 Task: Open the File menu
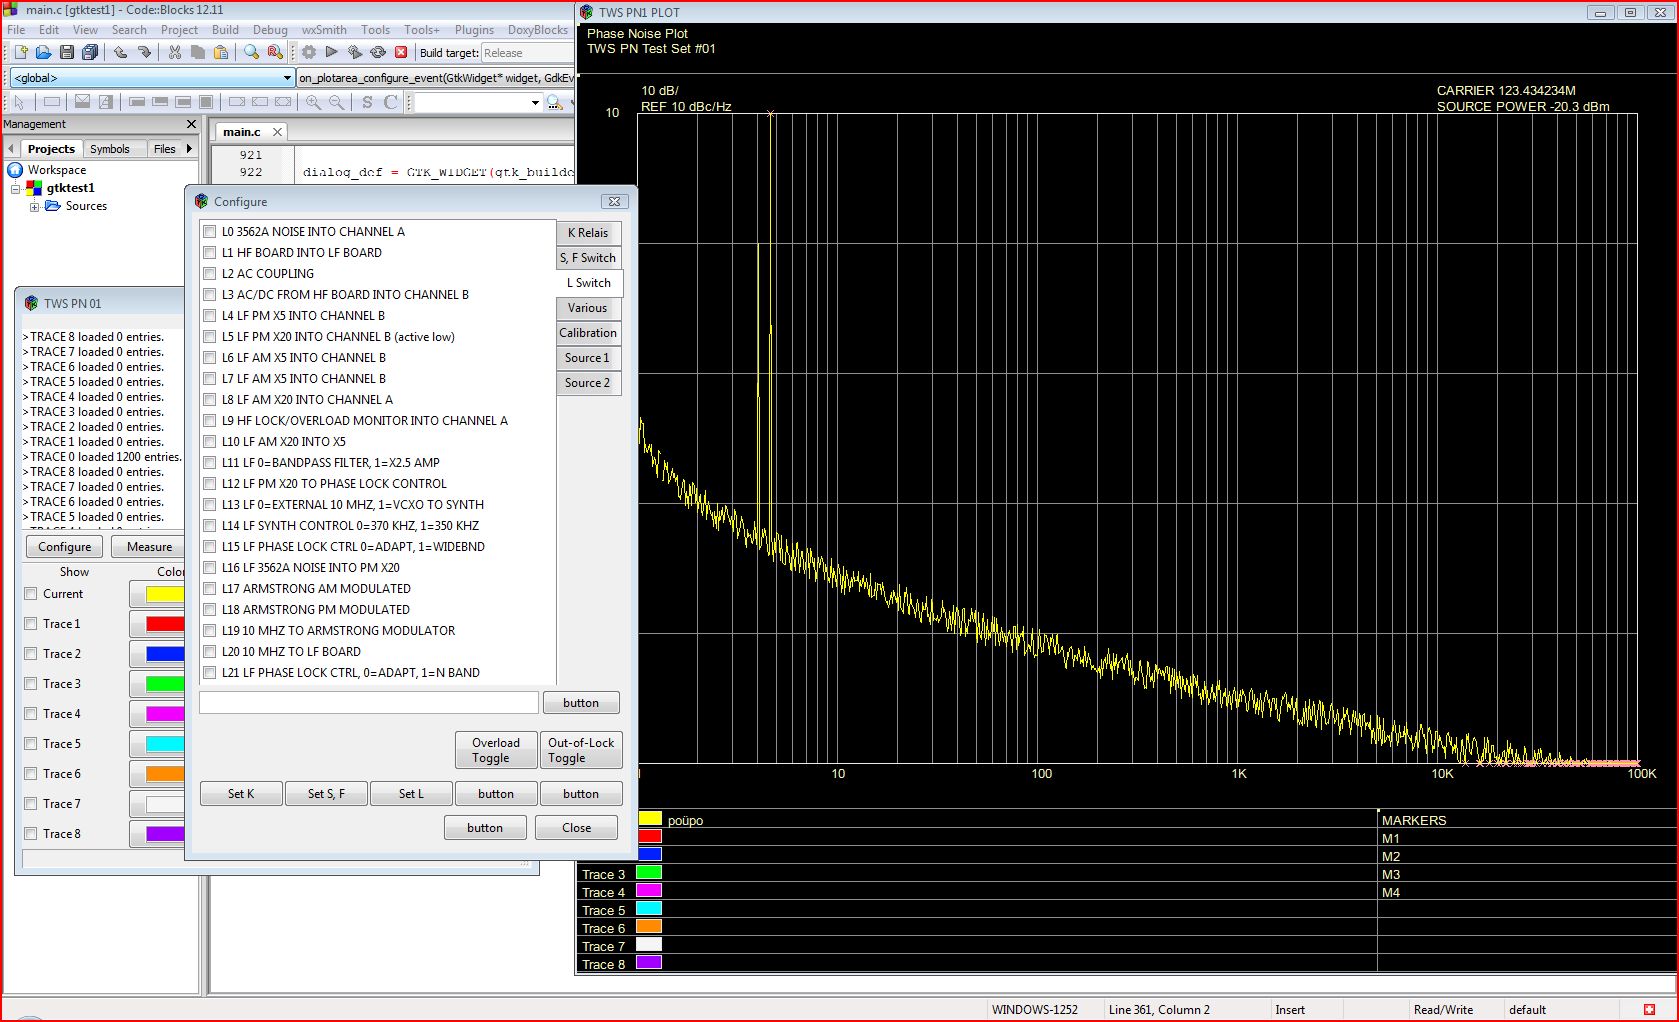tap(16, 30)
